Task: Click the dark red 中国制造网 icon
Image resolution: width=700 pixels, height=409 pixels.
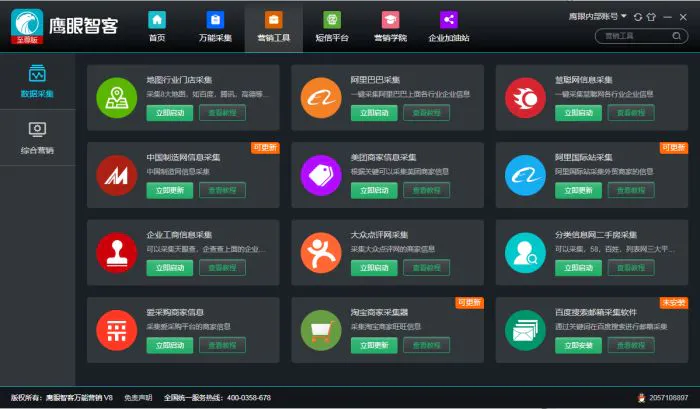Action: [117, 175]
